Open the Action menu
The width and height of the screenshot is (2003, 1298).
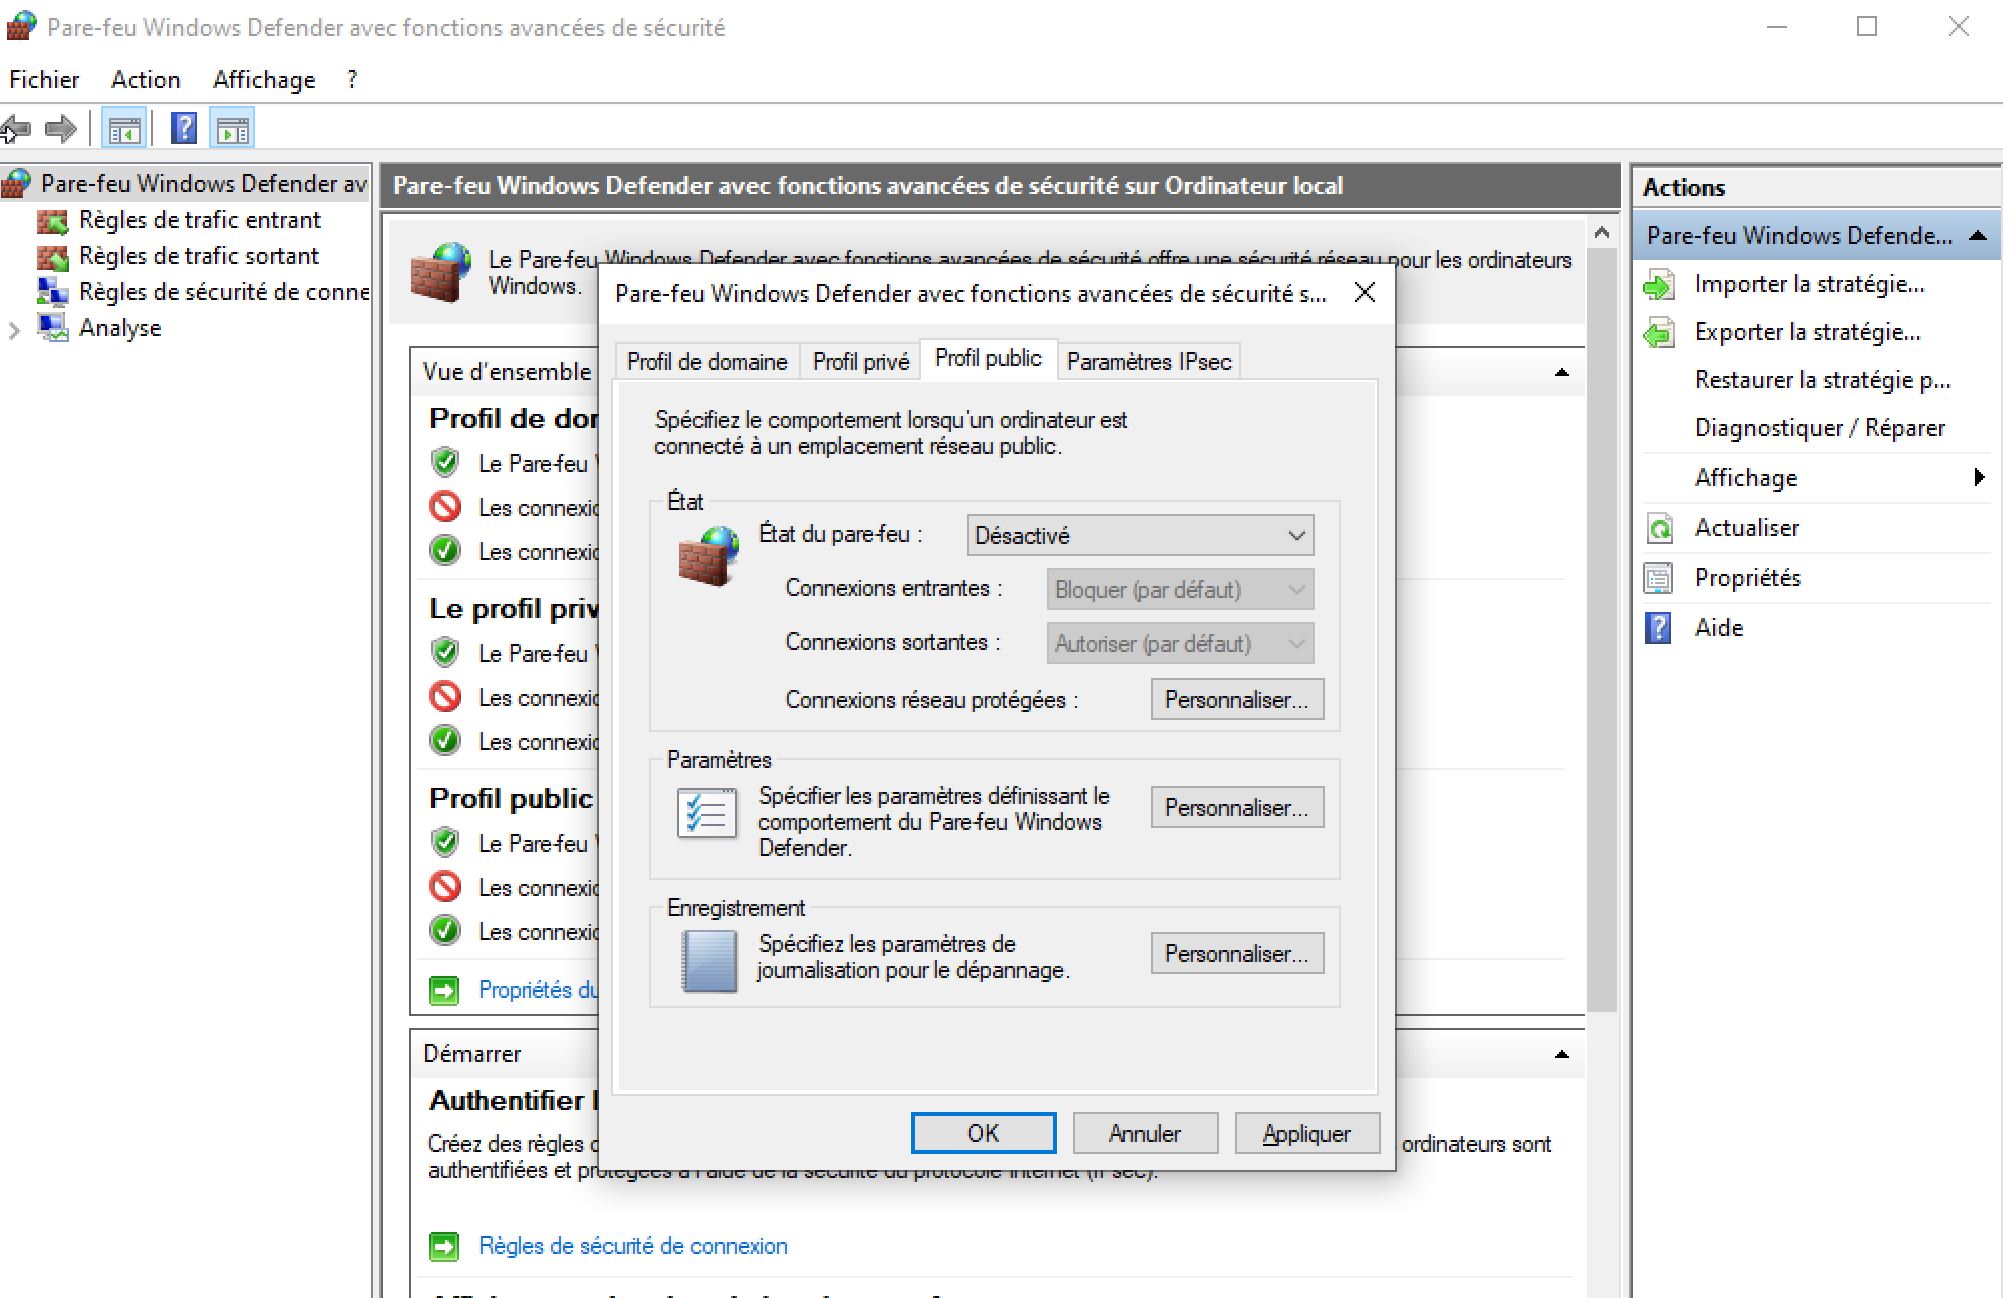(x=146, y=80)
